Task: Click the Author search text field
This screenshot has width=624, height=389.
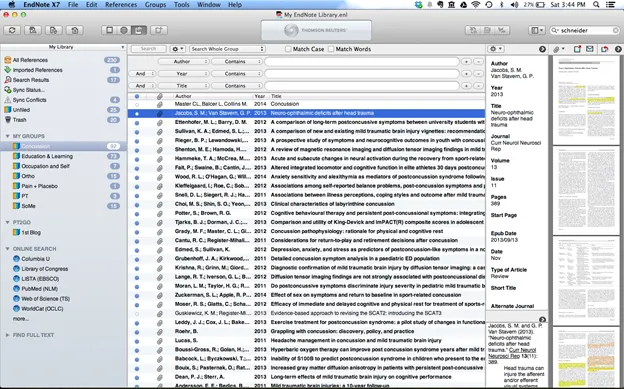Action: pos(362,62)
